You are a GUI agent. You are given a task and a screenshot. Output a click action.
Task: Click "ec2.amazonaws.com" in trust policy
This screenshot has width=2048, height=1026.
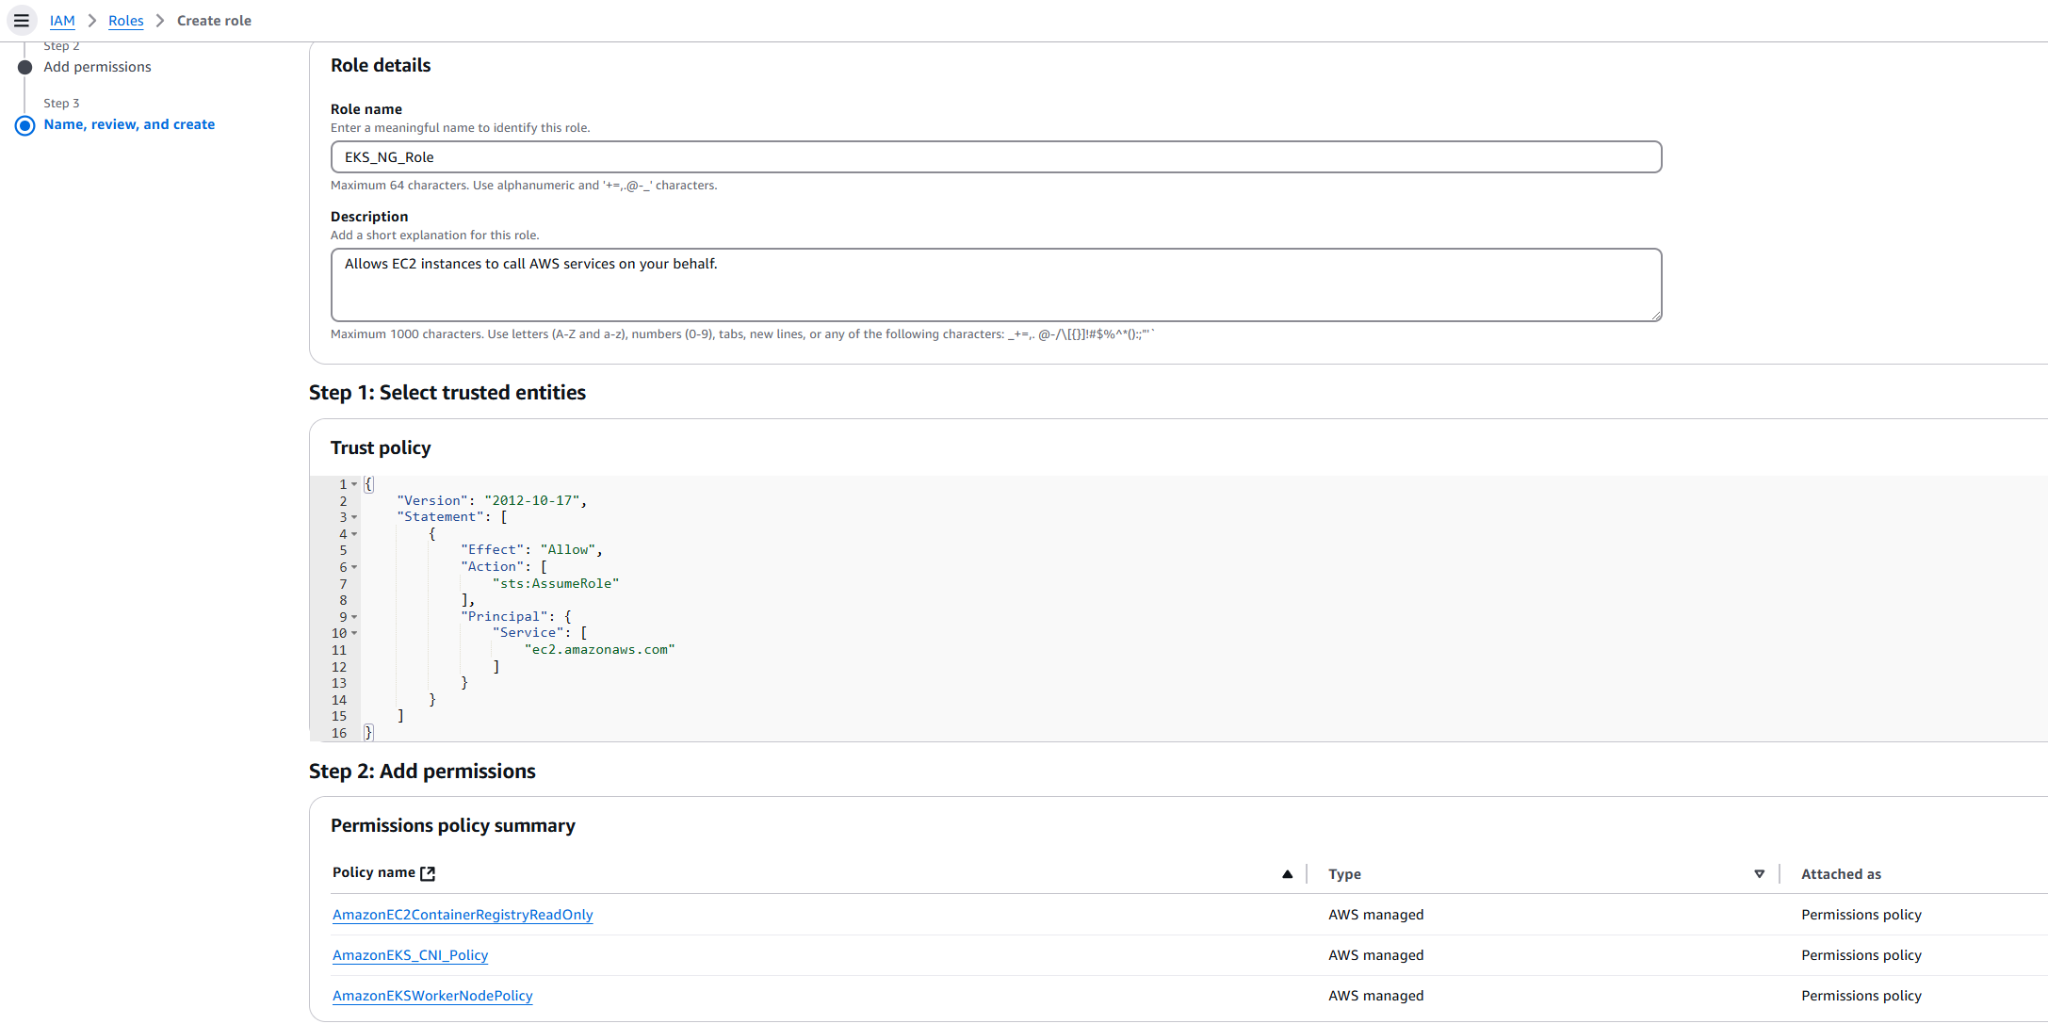(x=600, y=650)
